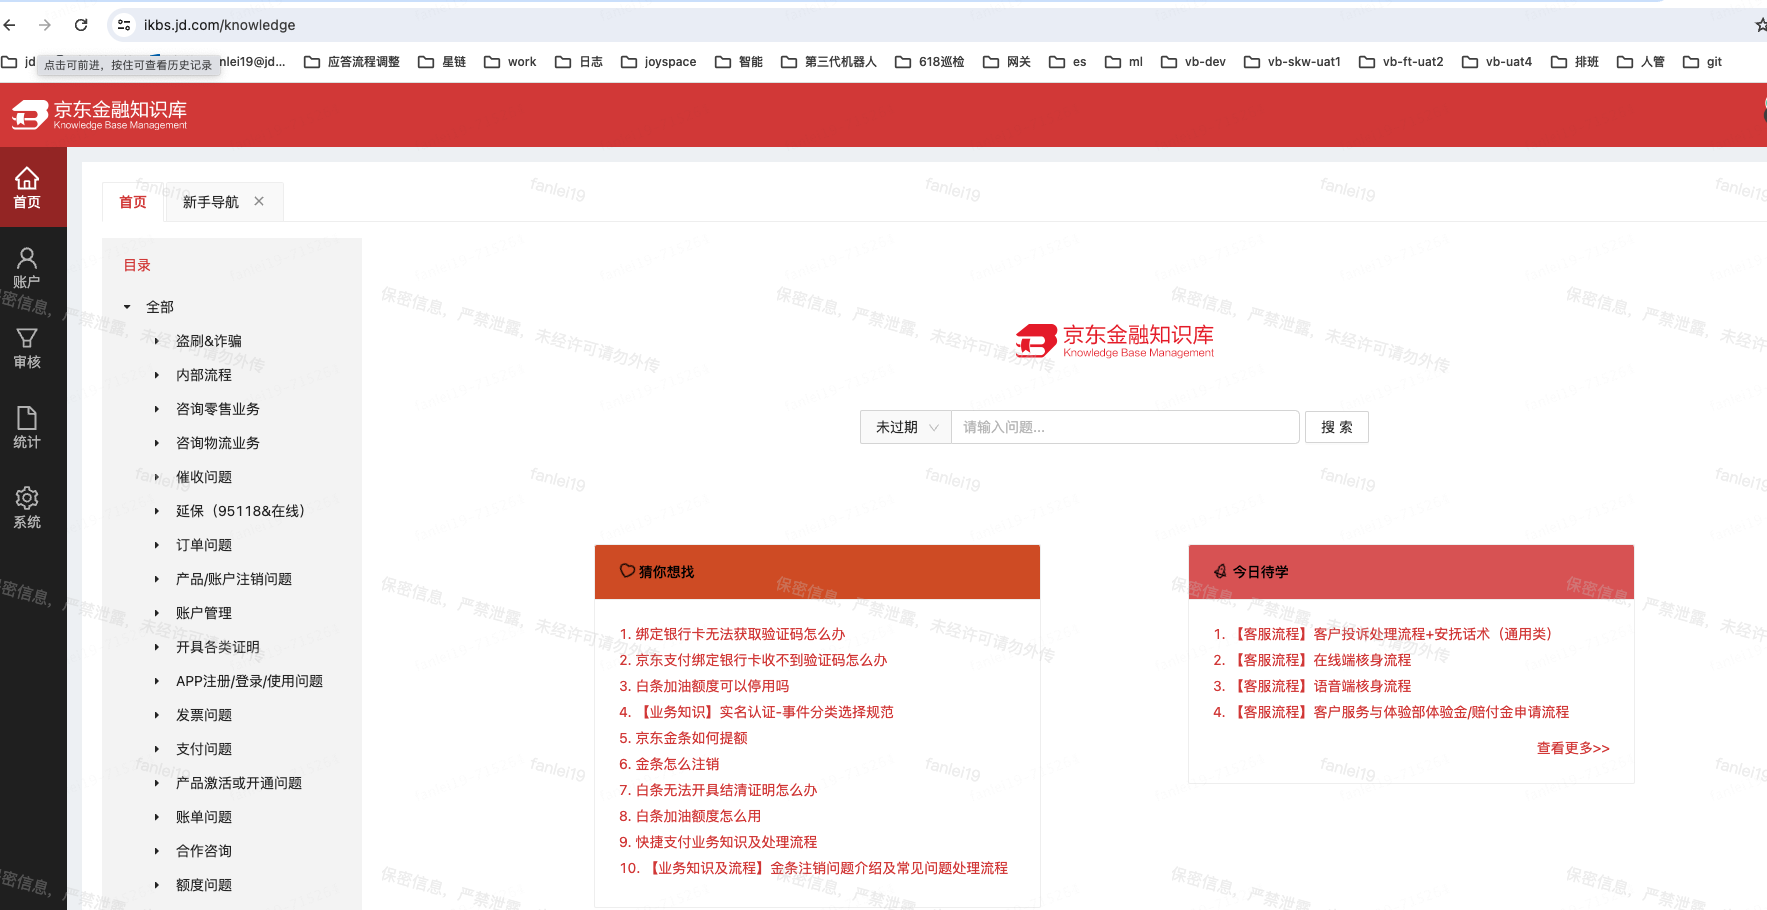Viewport: 1767px width, 910px height.
Task: Open the 网关 bookmark folder
Action: click(1007, 62)
